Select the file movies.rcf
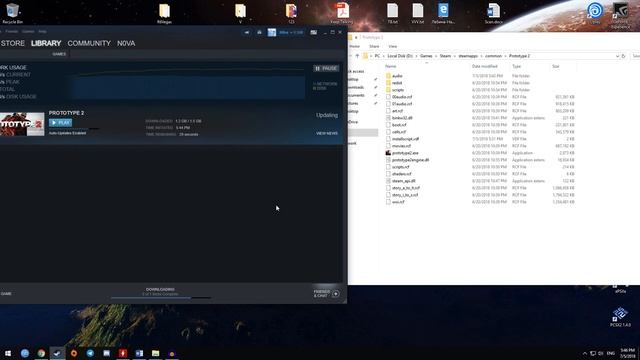The height and width of the screenshot is (360, 640). coord(401,146)
